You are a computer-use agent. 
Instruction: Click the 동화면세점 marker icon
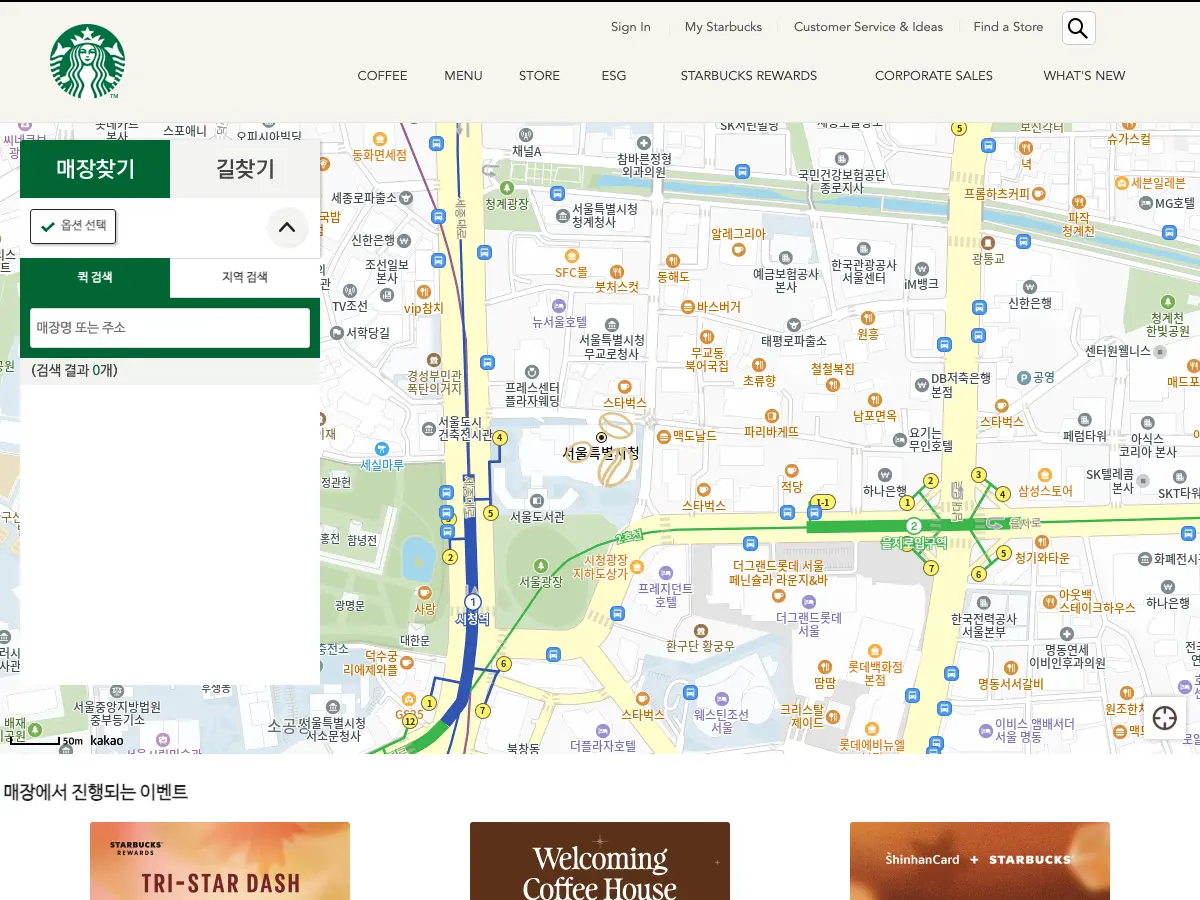(x=380, y=139)
